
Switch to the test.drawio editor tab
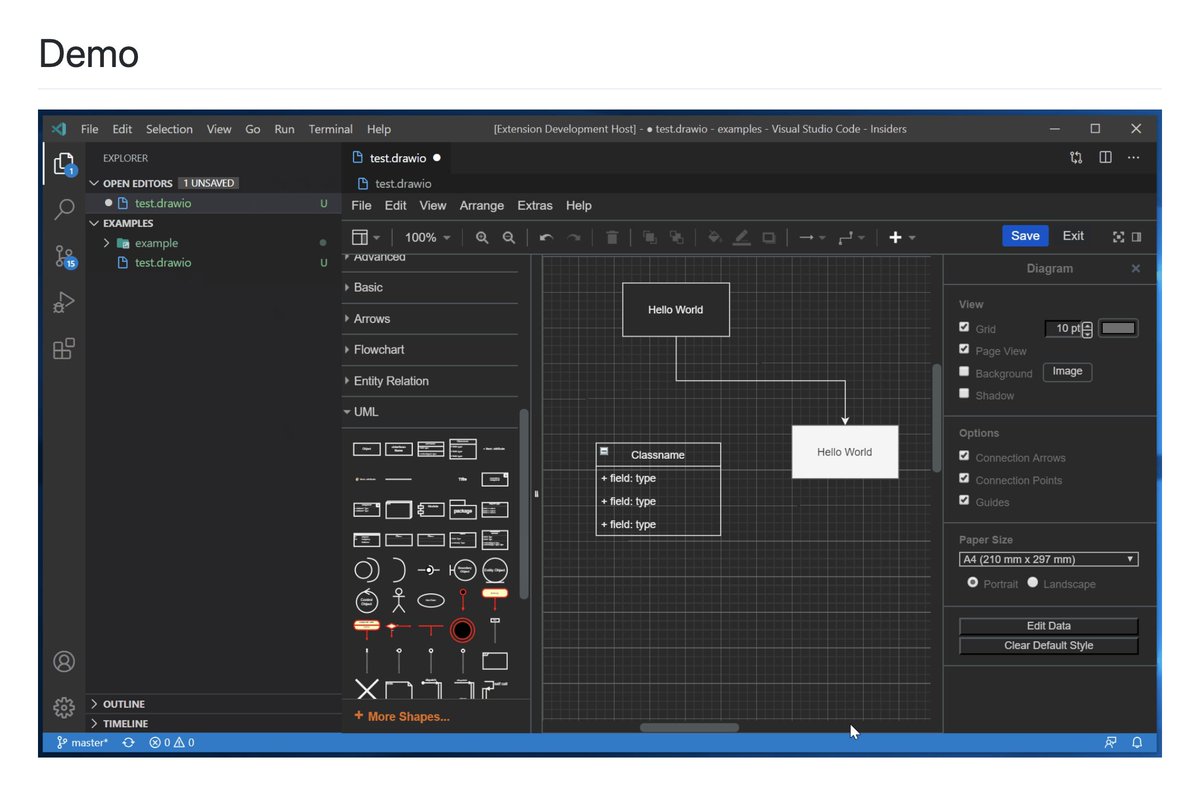click(396, 158)
